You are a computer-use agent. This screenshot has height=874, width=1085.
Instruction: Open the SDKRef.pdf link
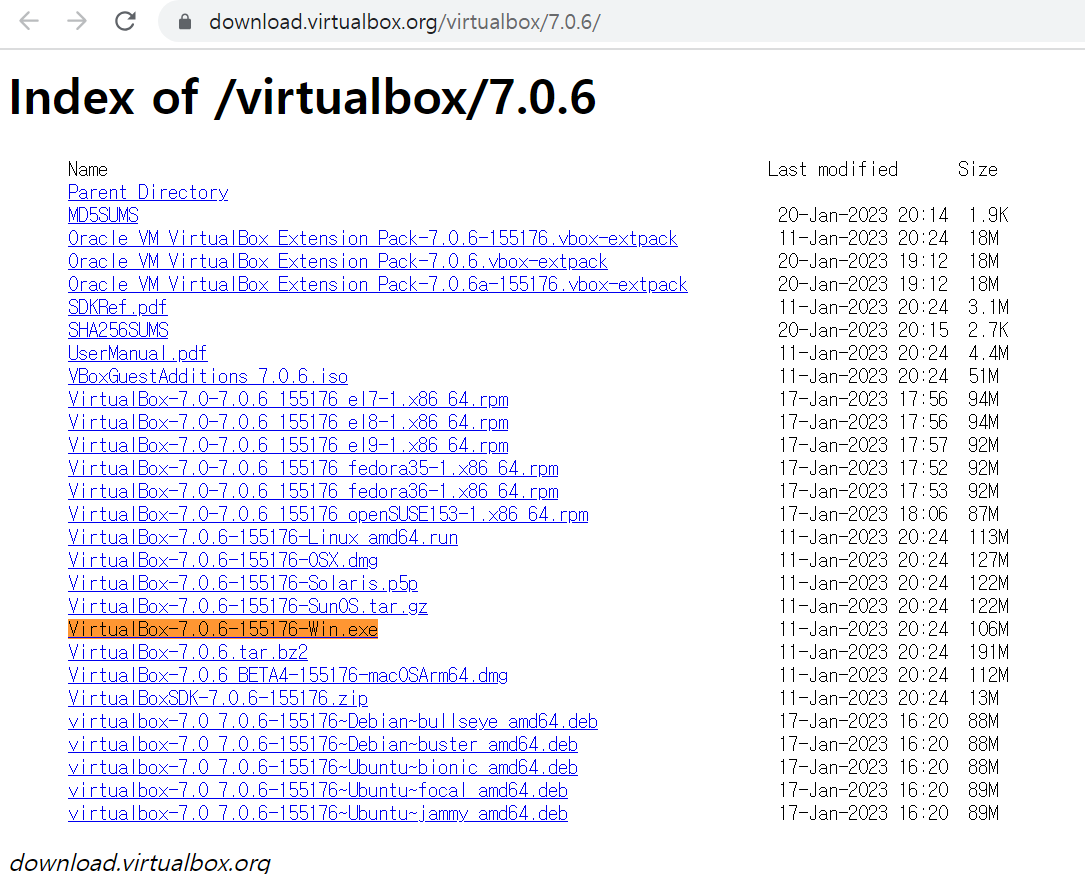click(118, 307)
